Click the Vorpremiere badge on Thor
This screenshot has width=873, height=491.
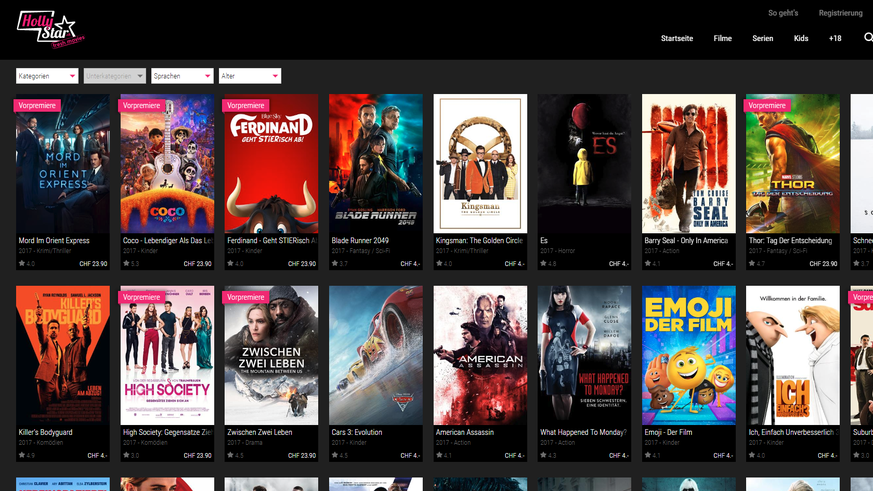coord(767,105)
